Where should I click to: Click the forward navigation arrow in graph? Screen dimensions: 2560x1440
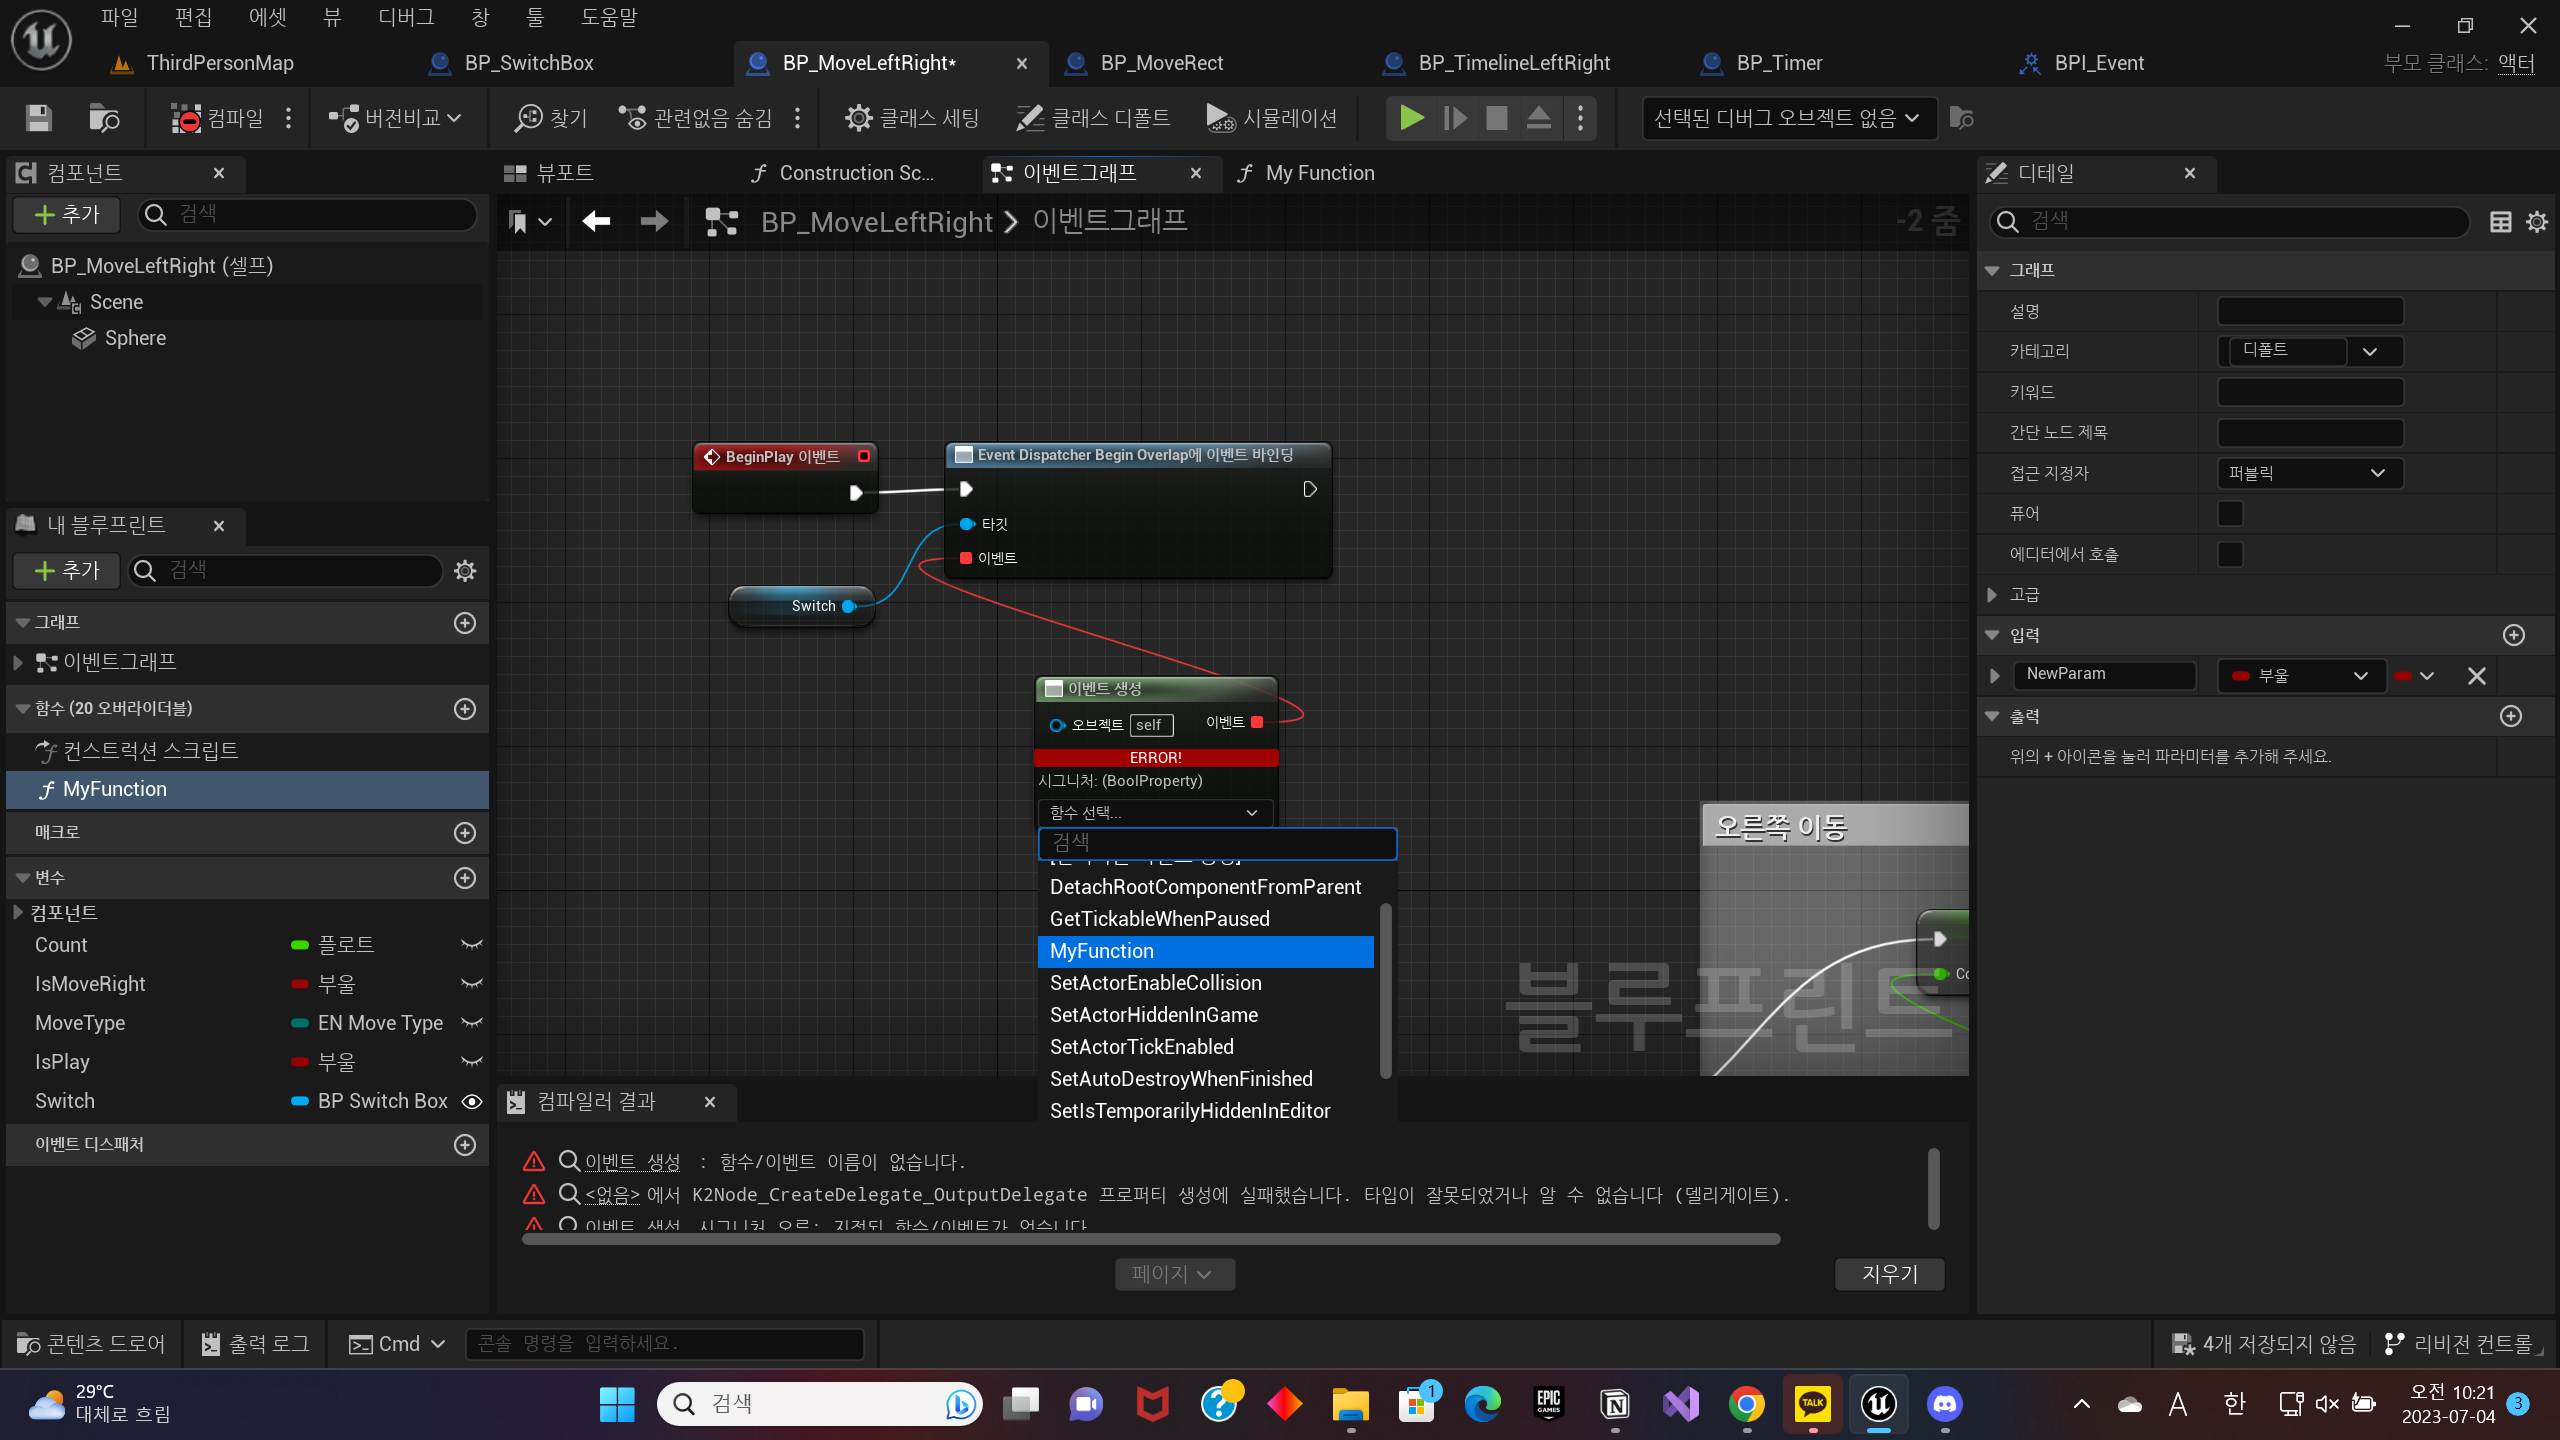654,221
